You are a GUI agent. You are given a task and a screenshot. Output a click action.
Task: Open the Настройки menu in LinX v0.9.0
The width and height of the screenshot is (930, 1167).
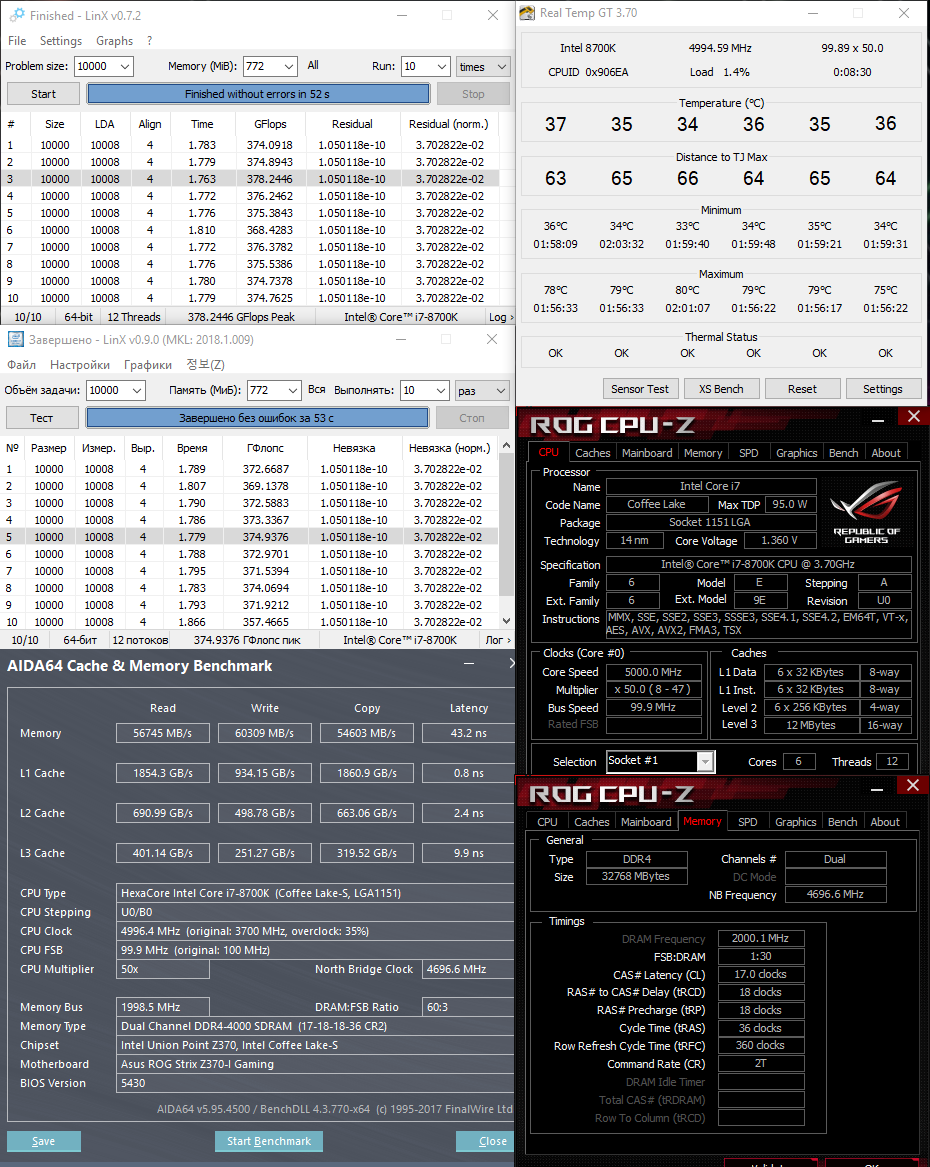point(80,365)
